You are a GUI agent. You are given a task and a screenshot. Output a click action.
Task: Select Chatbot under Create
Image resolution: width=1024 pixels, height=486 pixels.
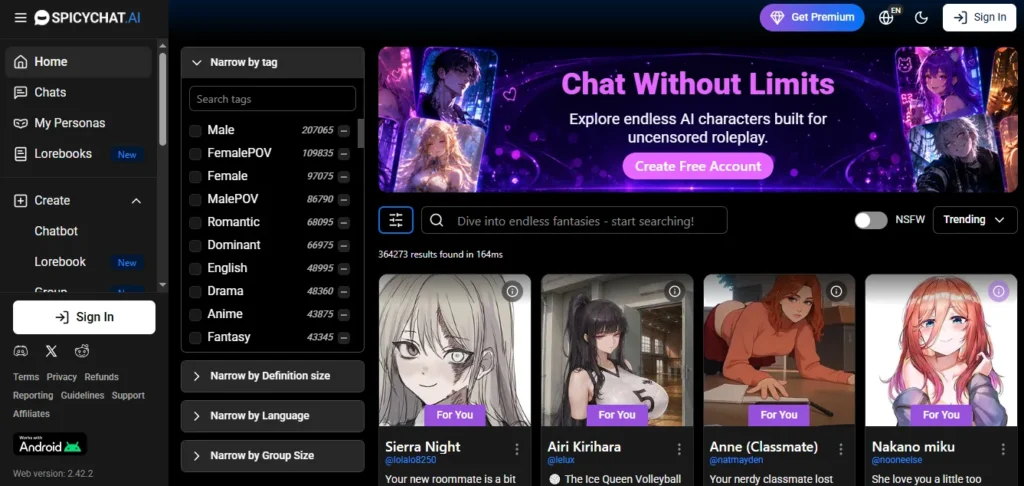tap(56, 231)
